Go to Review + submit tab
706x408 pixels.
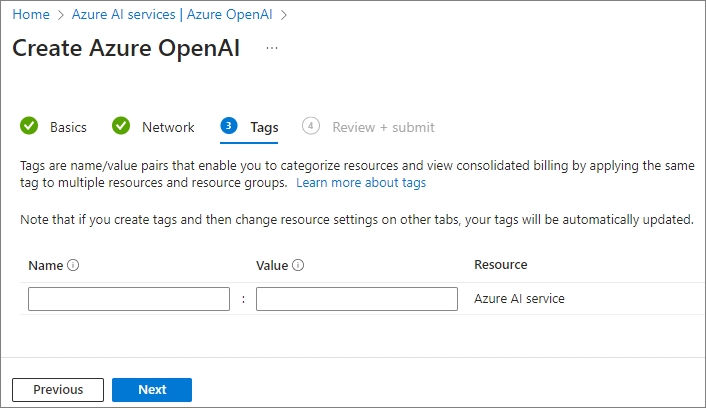point(383,127)
